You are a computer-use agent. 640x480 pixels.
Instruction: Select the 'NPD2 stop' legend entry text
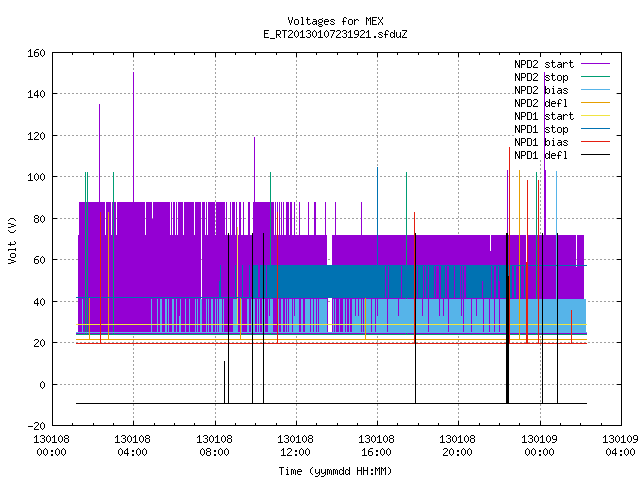pos(541,77)
